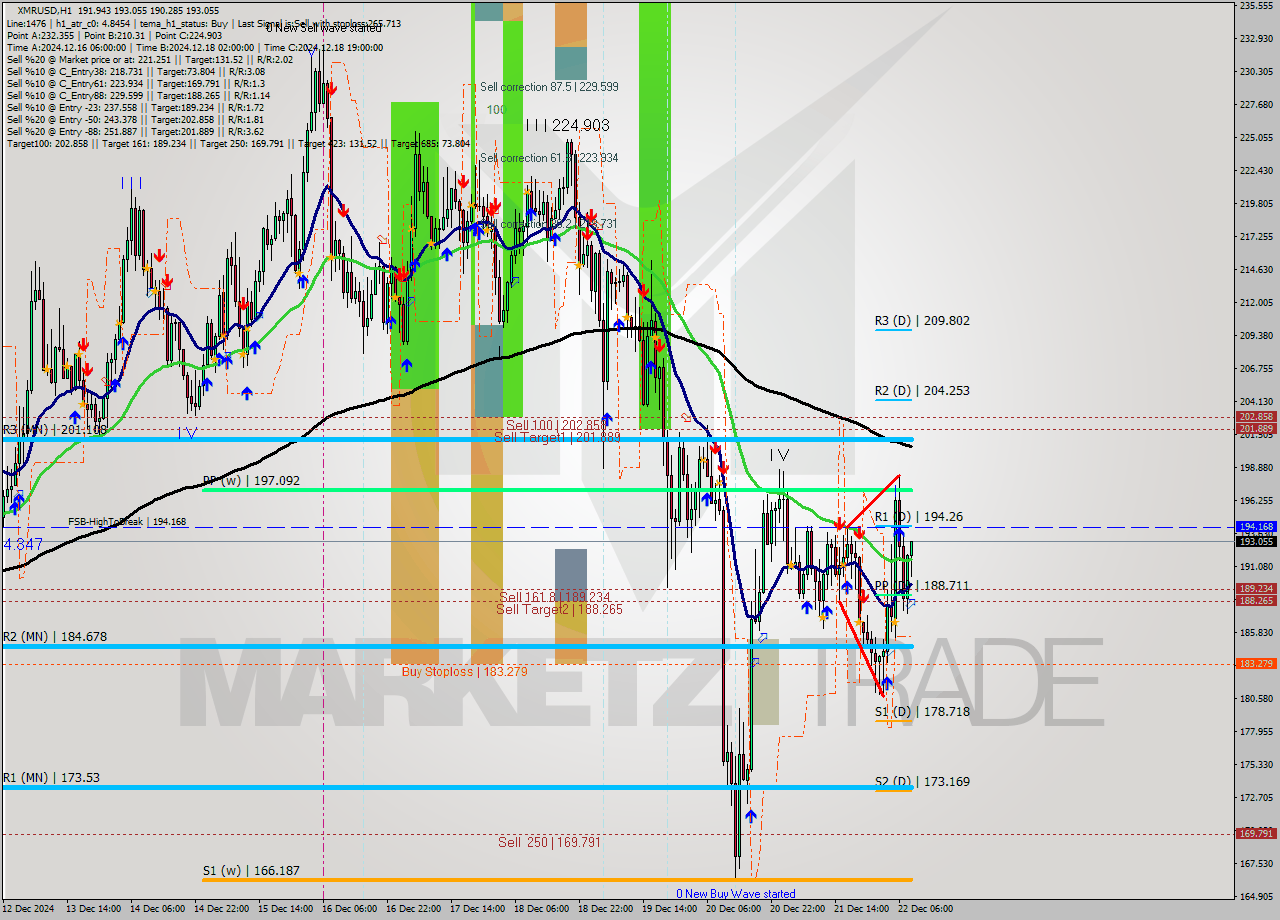1280x920 pixels.
Task: Click the 'Sell %20 @ Entry -88: 251.887' line
Action: (x=135, y=131)
